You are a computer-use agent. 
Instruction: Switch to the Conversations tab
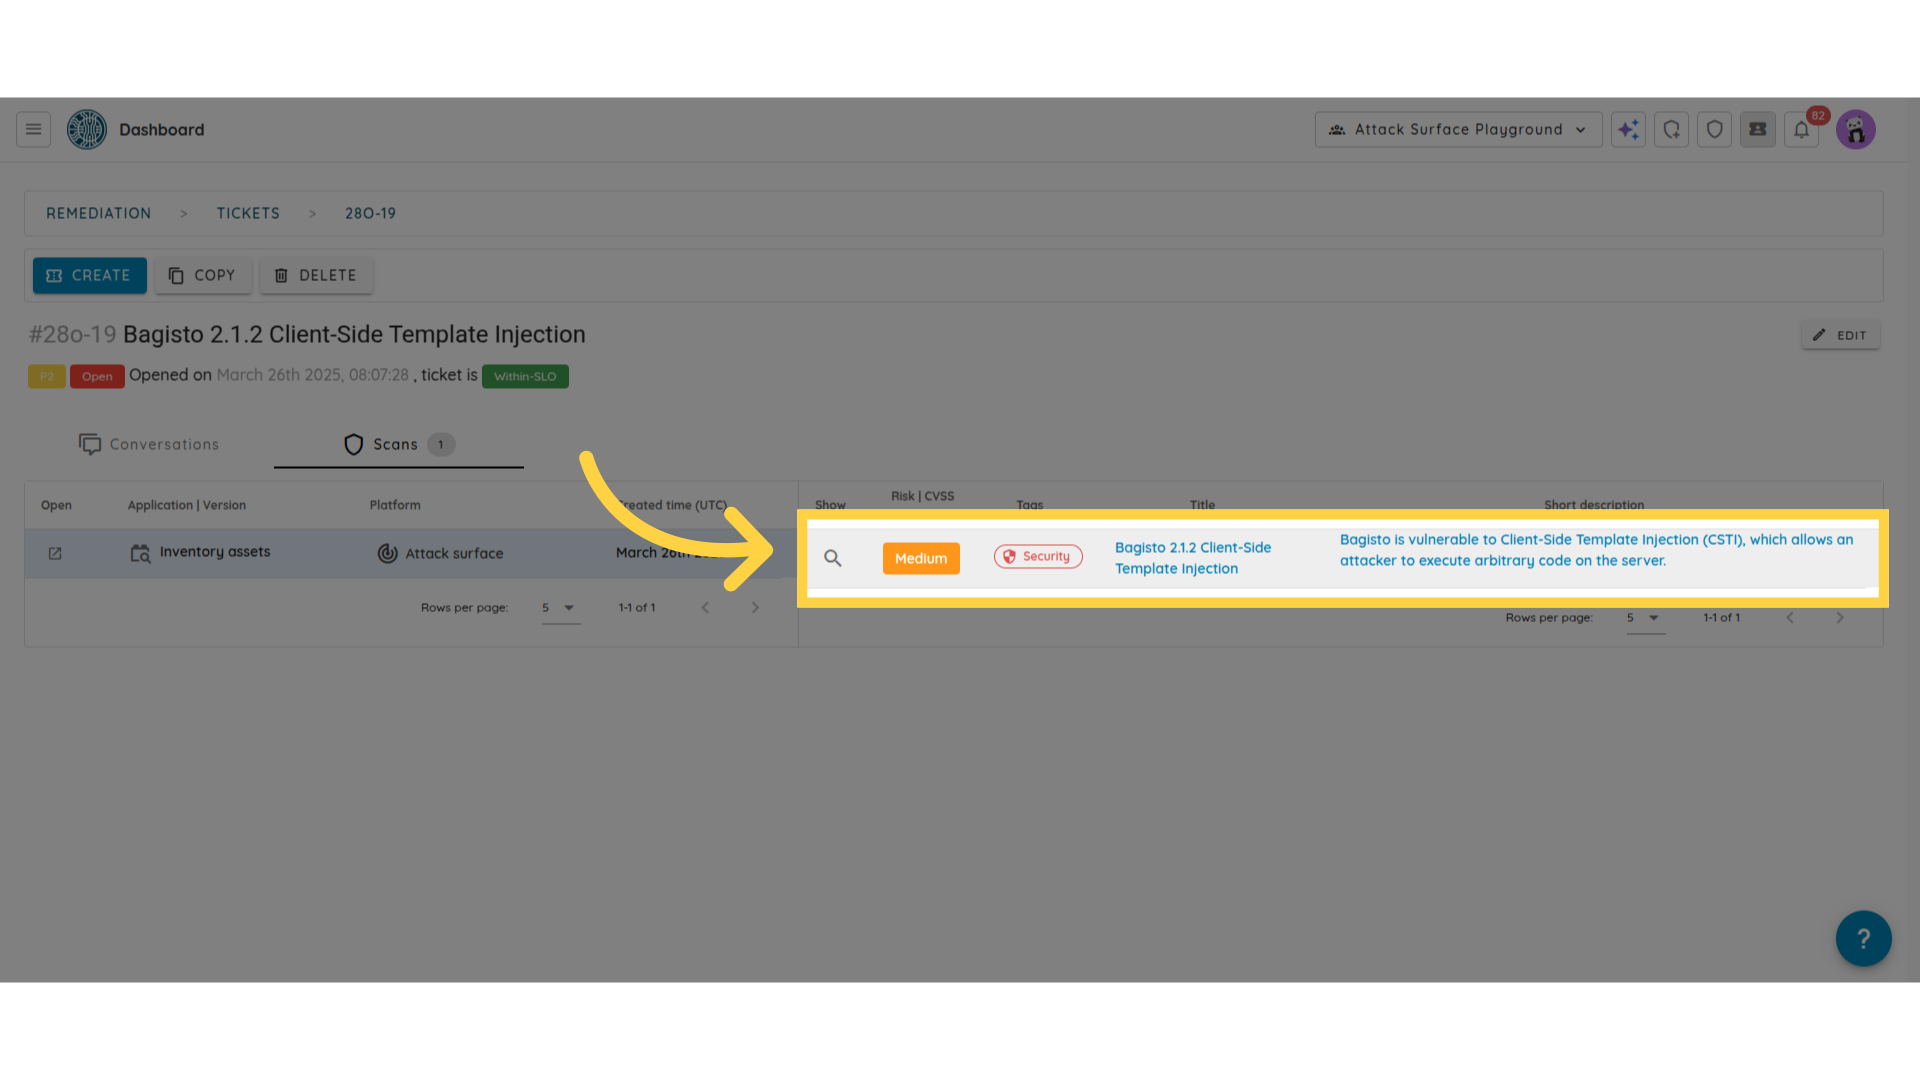[149, 444]
